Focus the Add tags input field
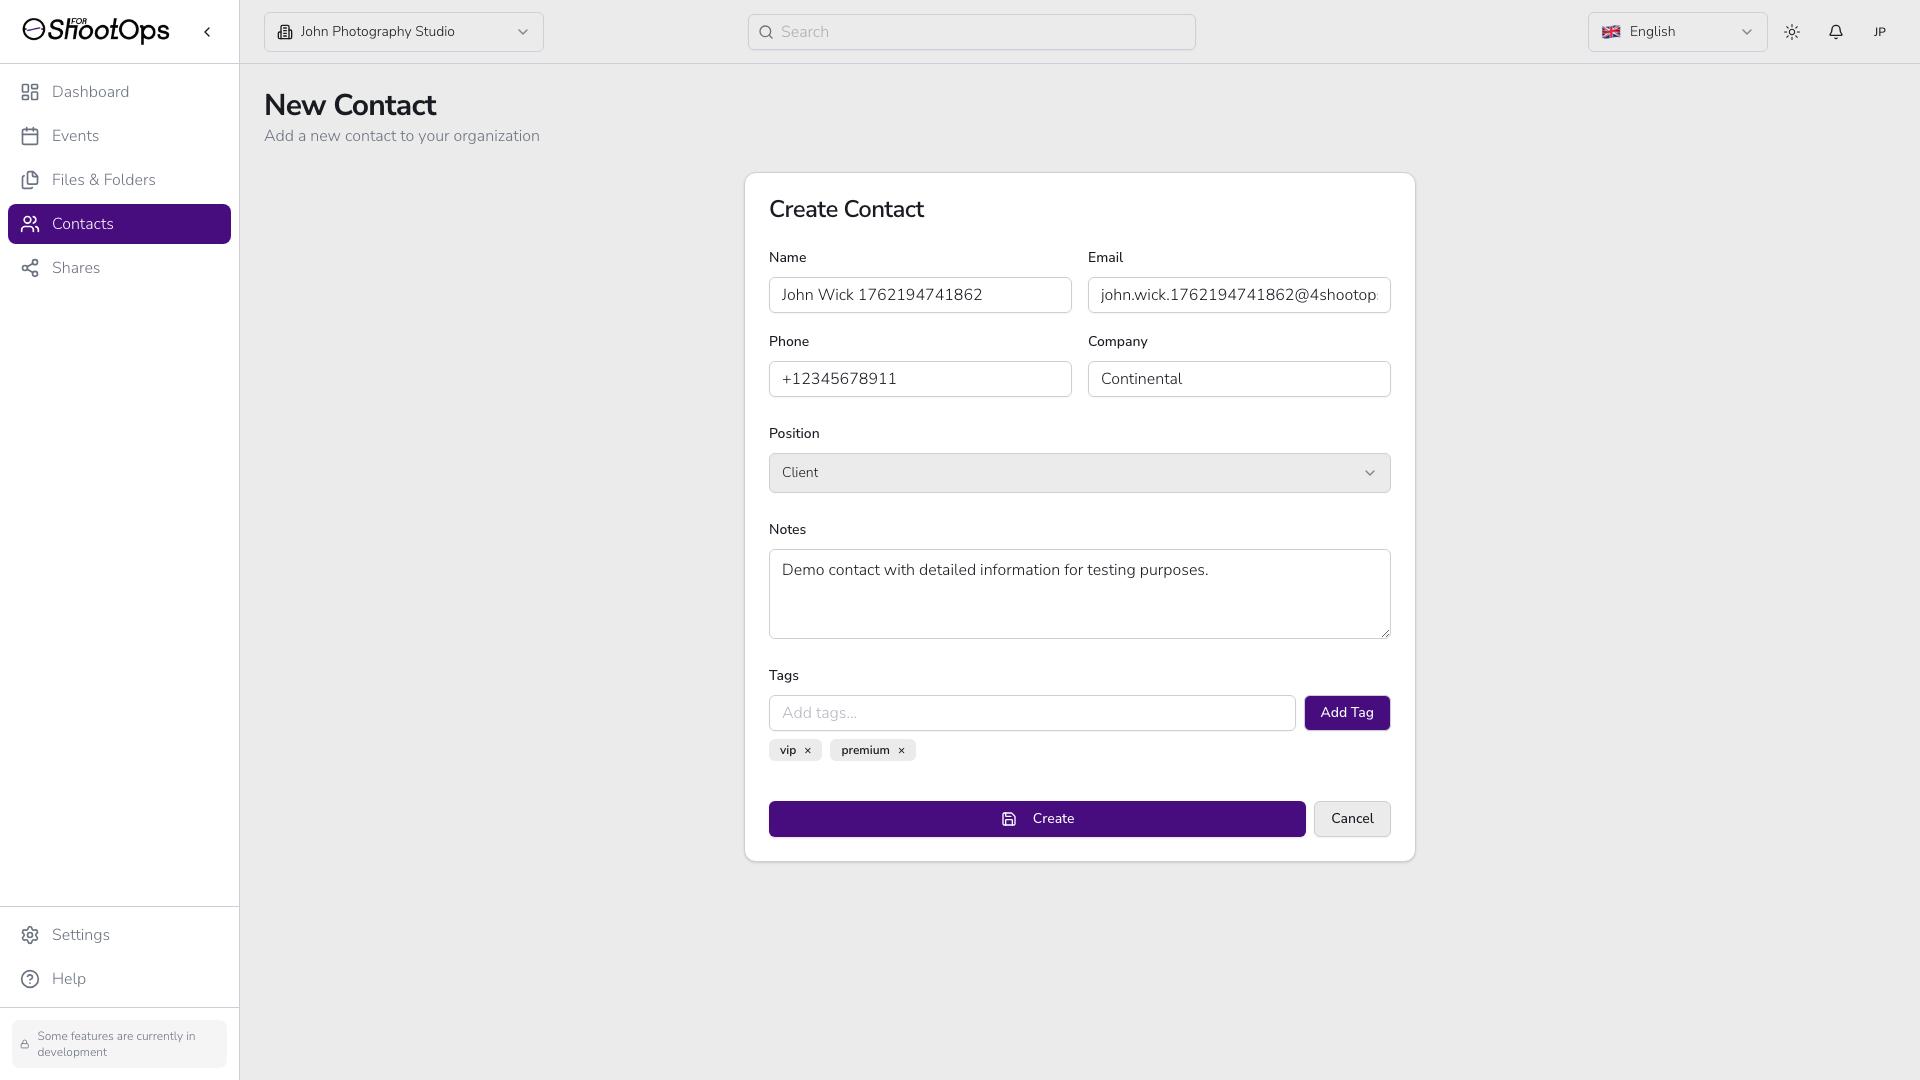 [x=1031, y=713]
